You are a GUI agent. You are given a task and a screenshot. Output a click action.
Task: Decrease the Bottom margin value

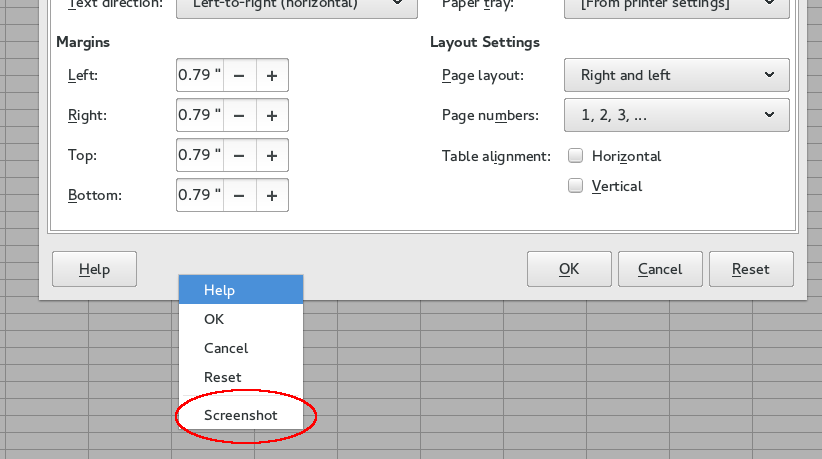pos(239,195)
